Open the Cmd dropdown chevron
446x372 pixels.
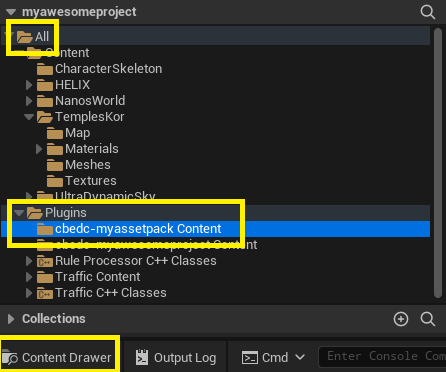300,357
